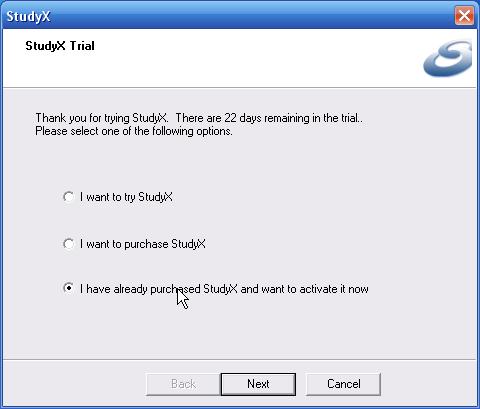Close the StudyX dialog with red X
480x409 pixels.
click(x=464, y=16)
